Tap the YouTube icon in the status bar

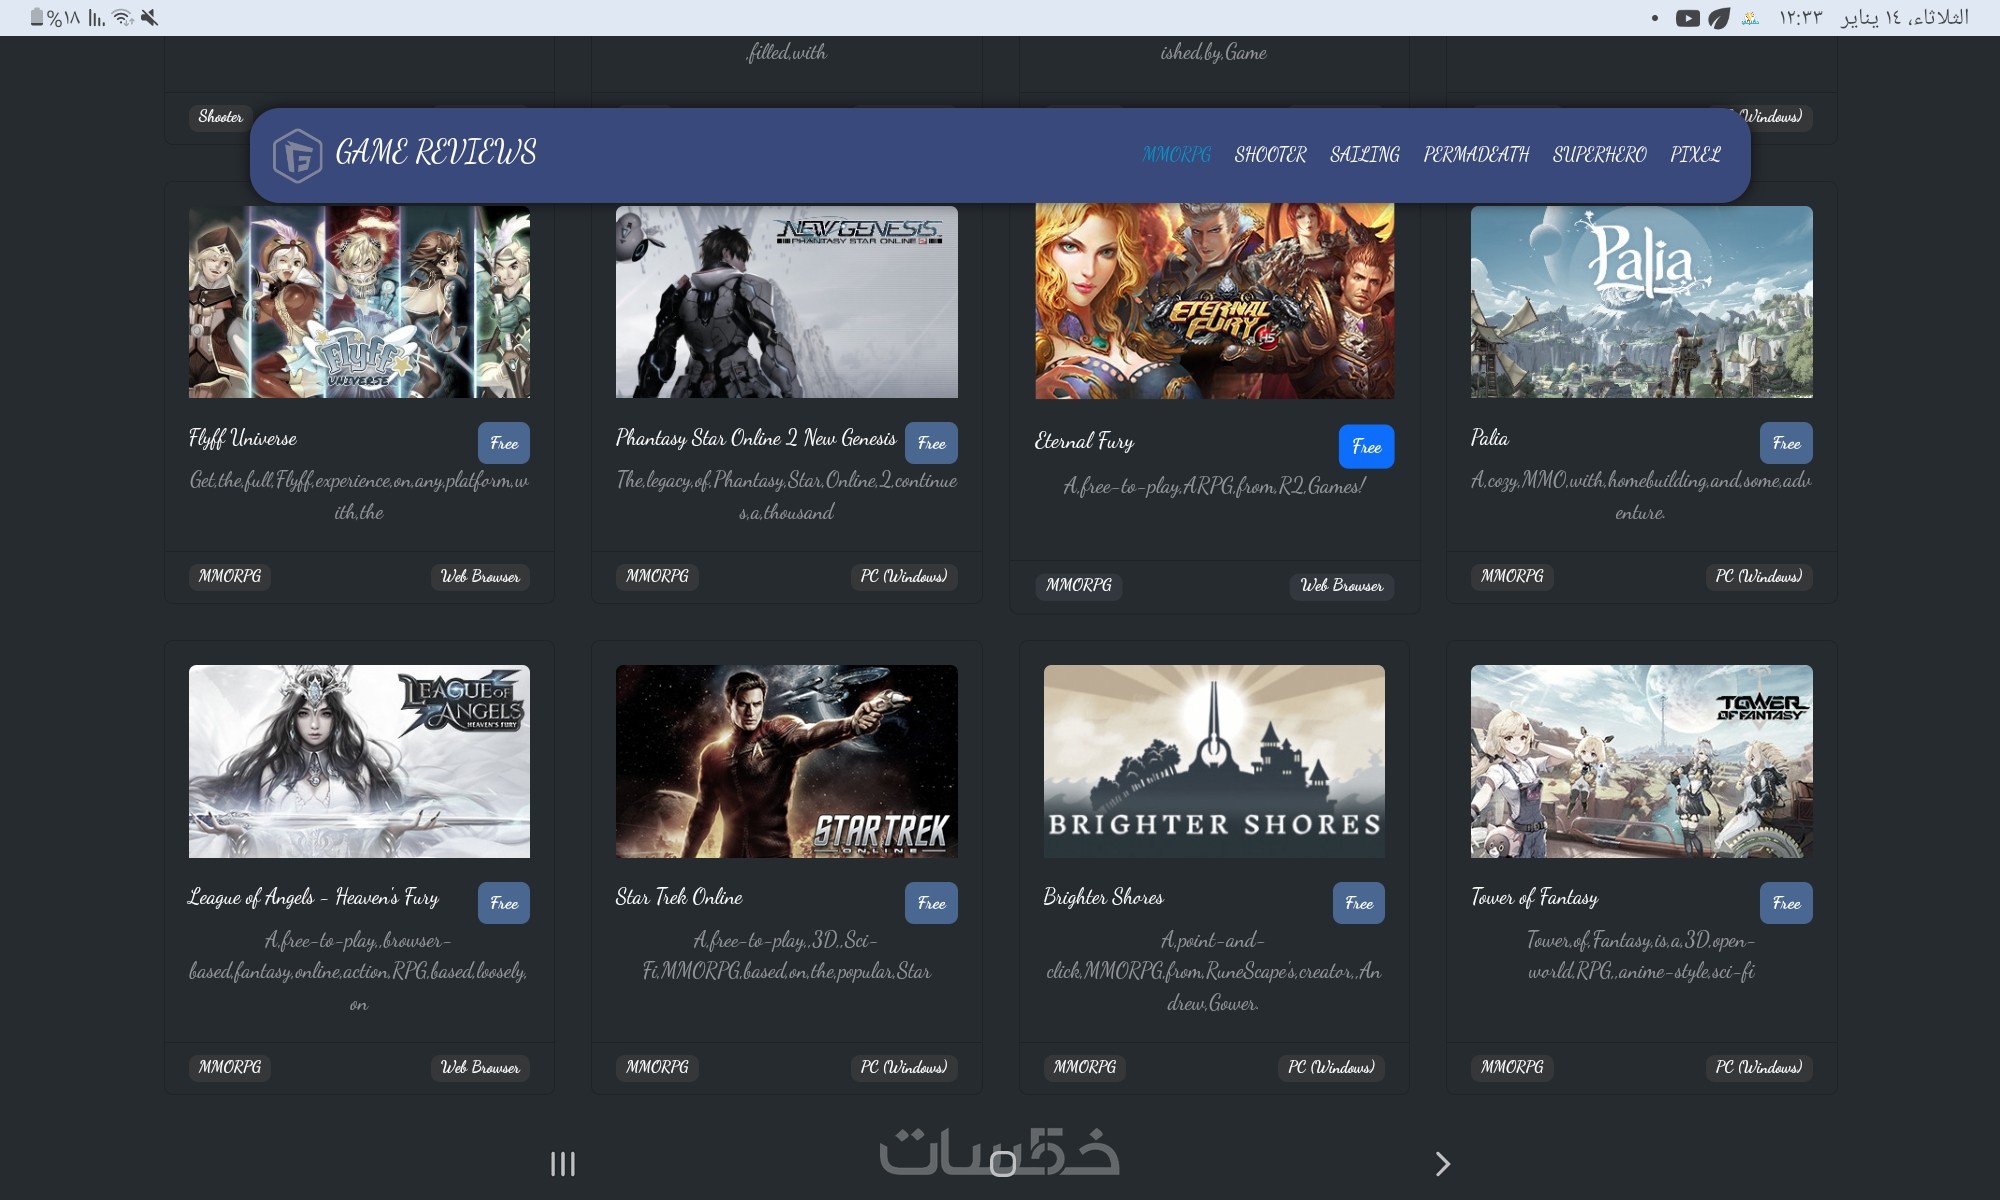click(1687, 18)
